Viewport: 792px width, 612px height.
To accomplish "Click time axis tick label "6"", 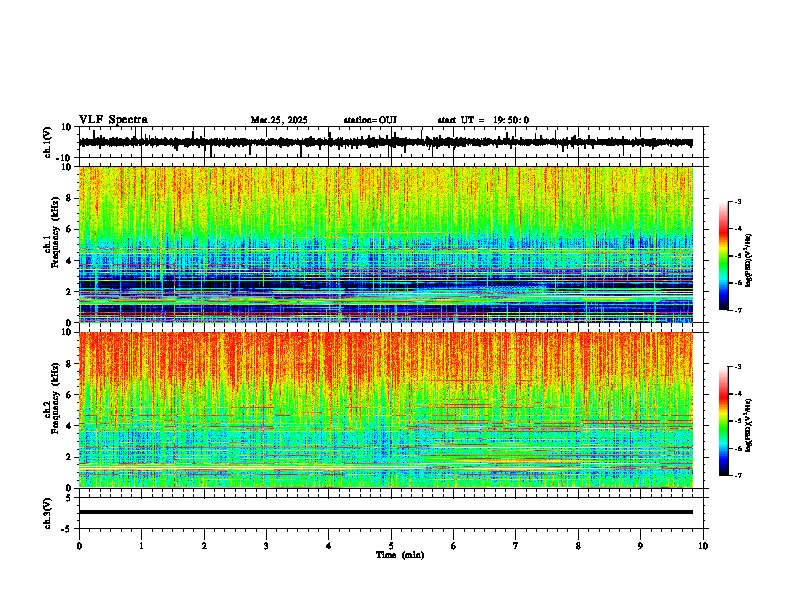I will (x=454, y=545).
